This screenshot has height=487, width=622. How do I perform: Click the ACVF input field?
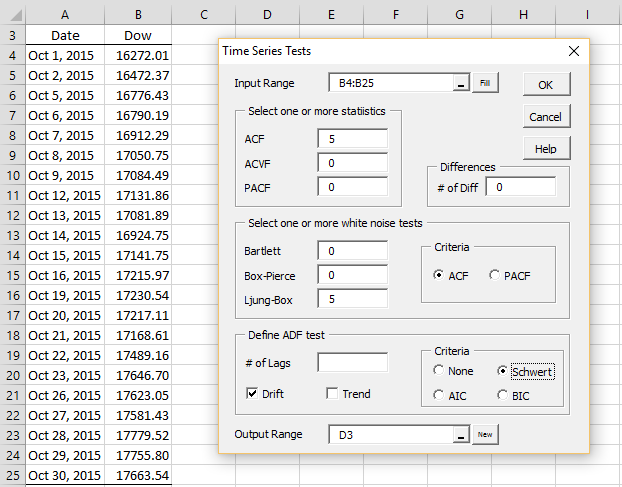pyautogui.click(x=353, y=163)
